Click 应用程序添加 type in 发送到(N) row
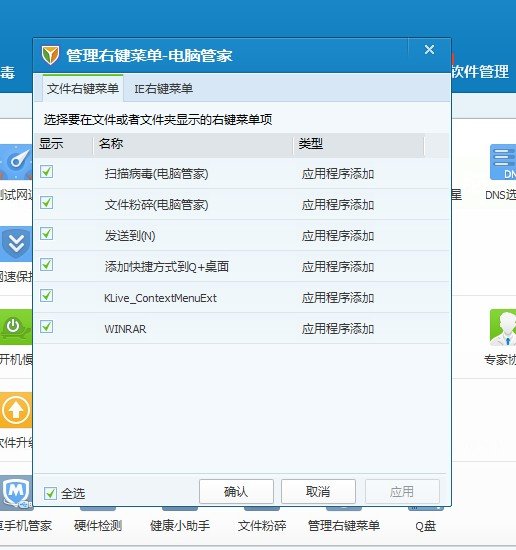 (x=338, y=236)
